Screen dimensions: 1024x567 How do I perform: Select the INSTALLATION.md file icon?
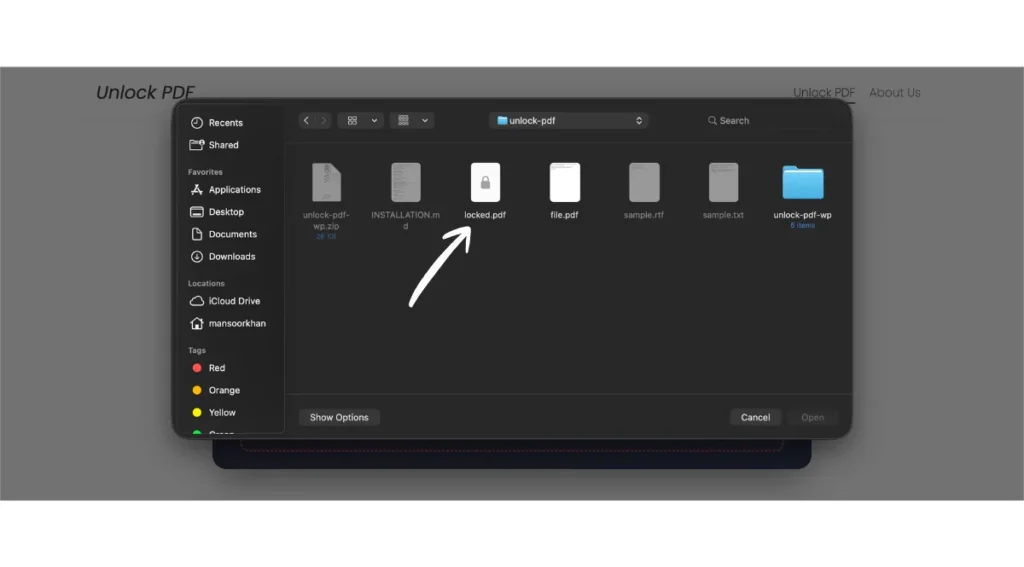(x=405, y=183)
